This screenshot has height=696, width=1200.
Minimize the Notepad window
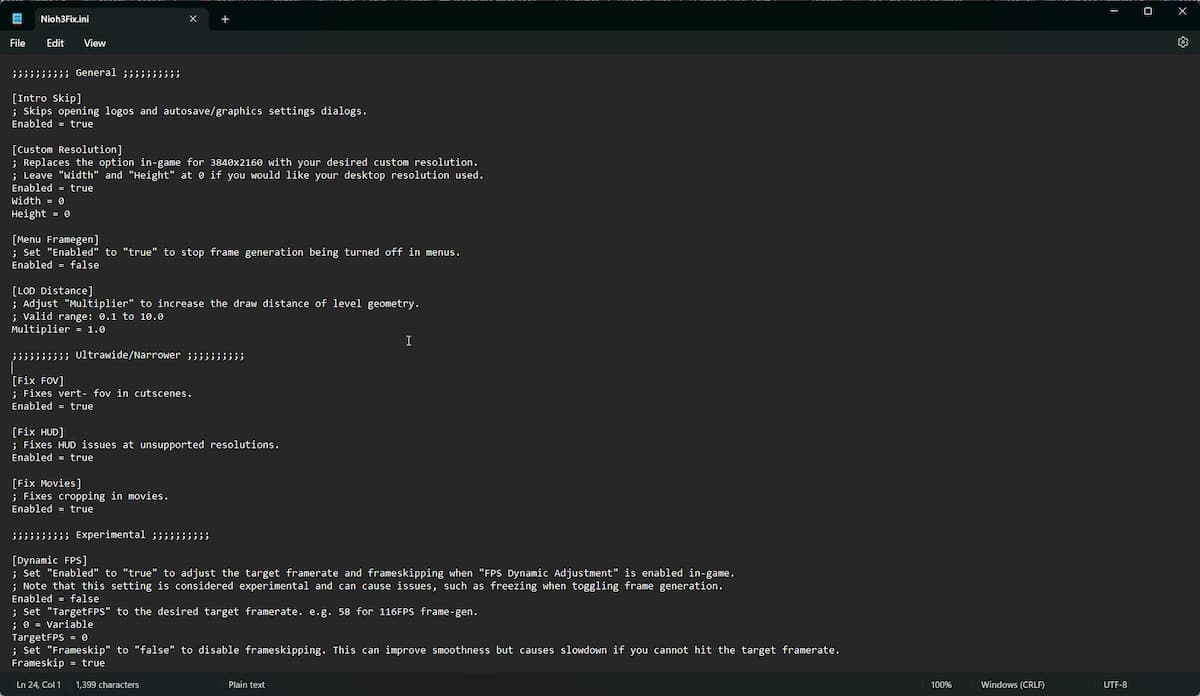(x=1114, y=11)
